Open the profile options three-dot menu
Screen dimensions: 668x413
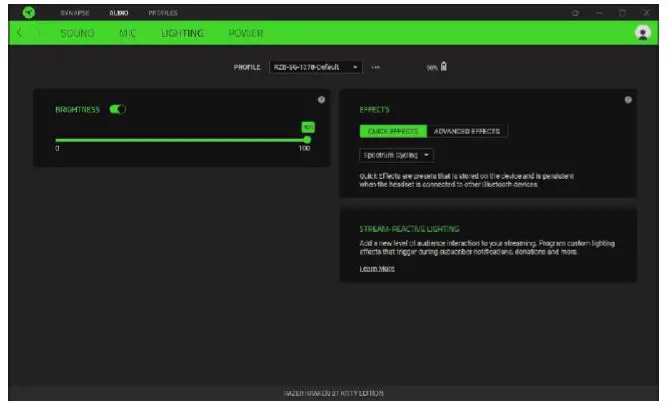(x=375, y=67)
